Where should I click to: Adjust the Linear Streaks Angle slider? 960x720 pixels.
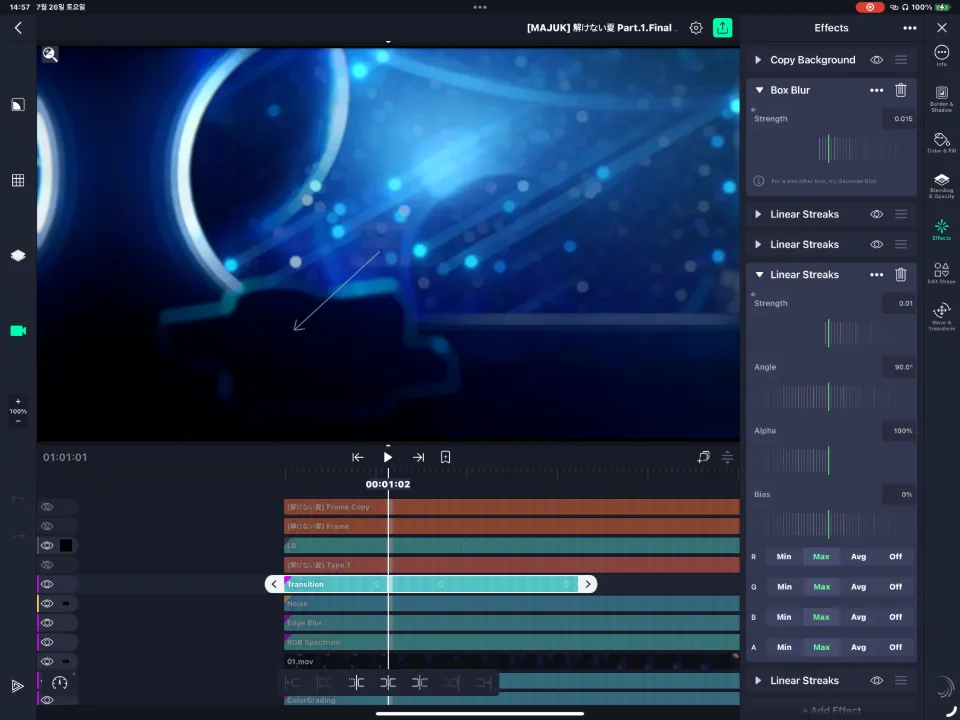click(x=828, y=397)
